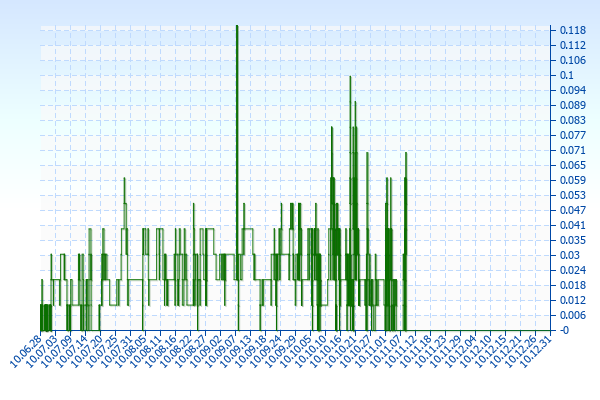The width and height of the screenshot is (600, 400).
Task: Click the 10.12.10 date label
Action: 476,351
